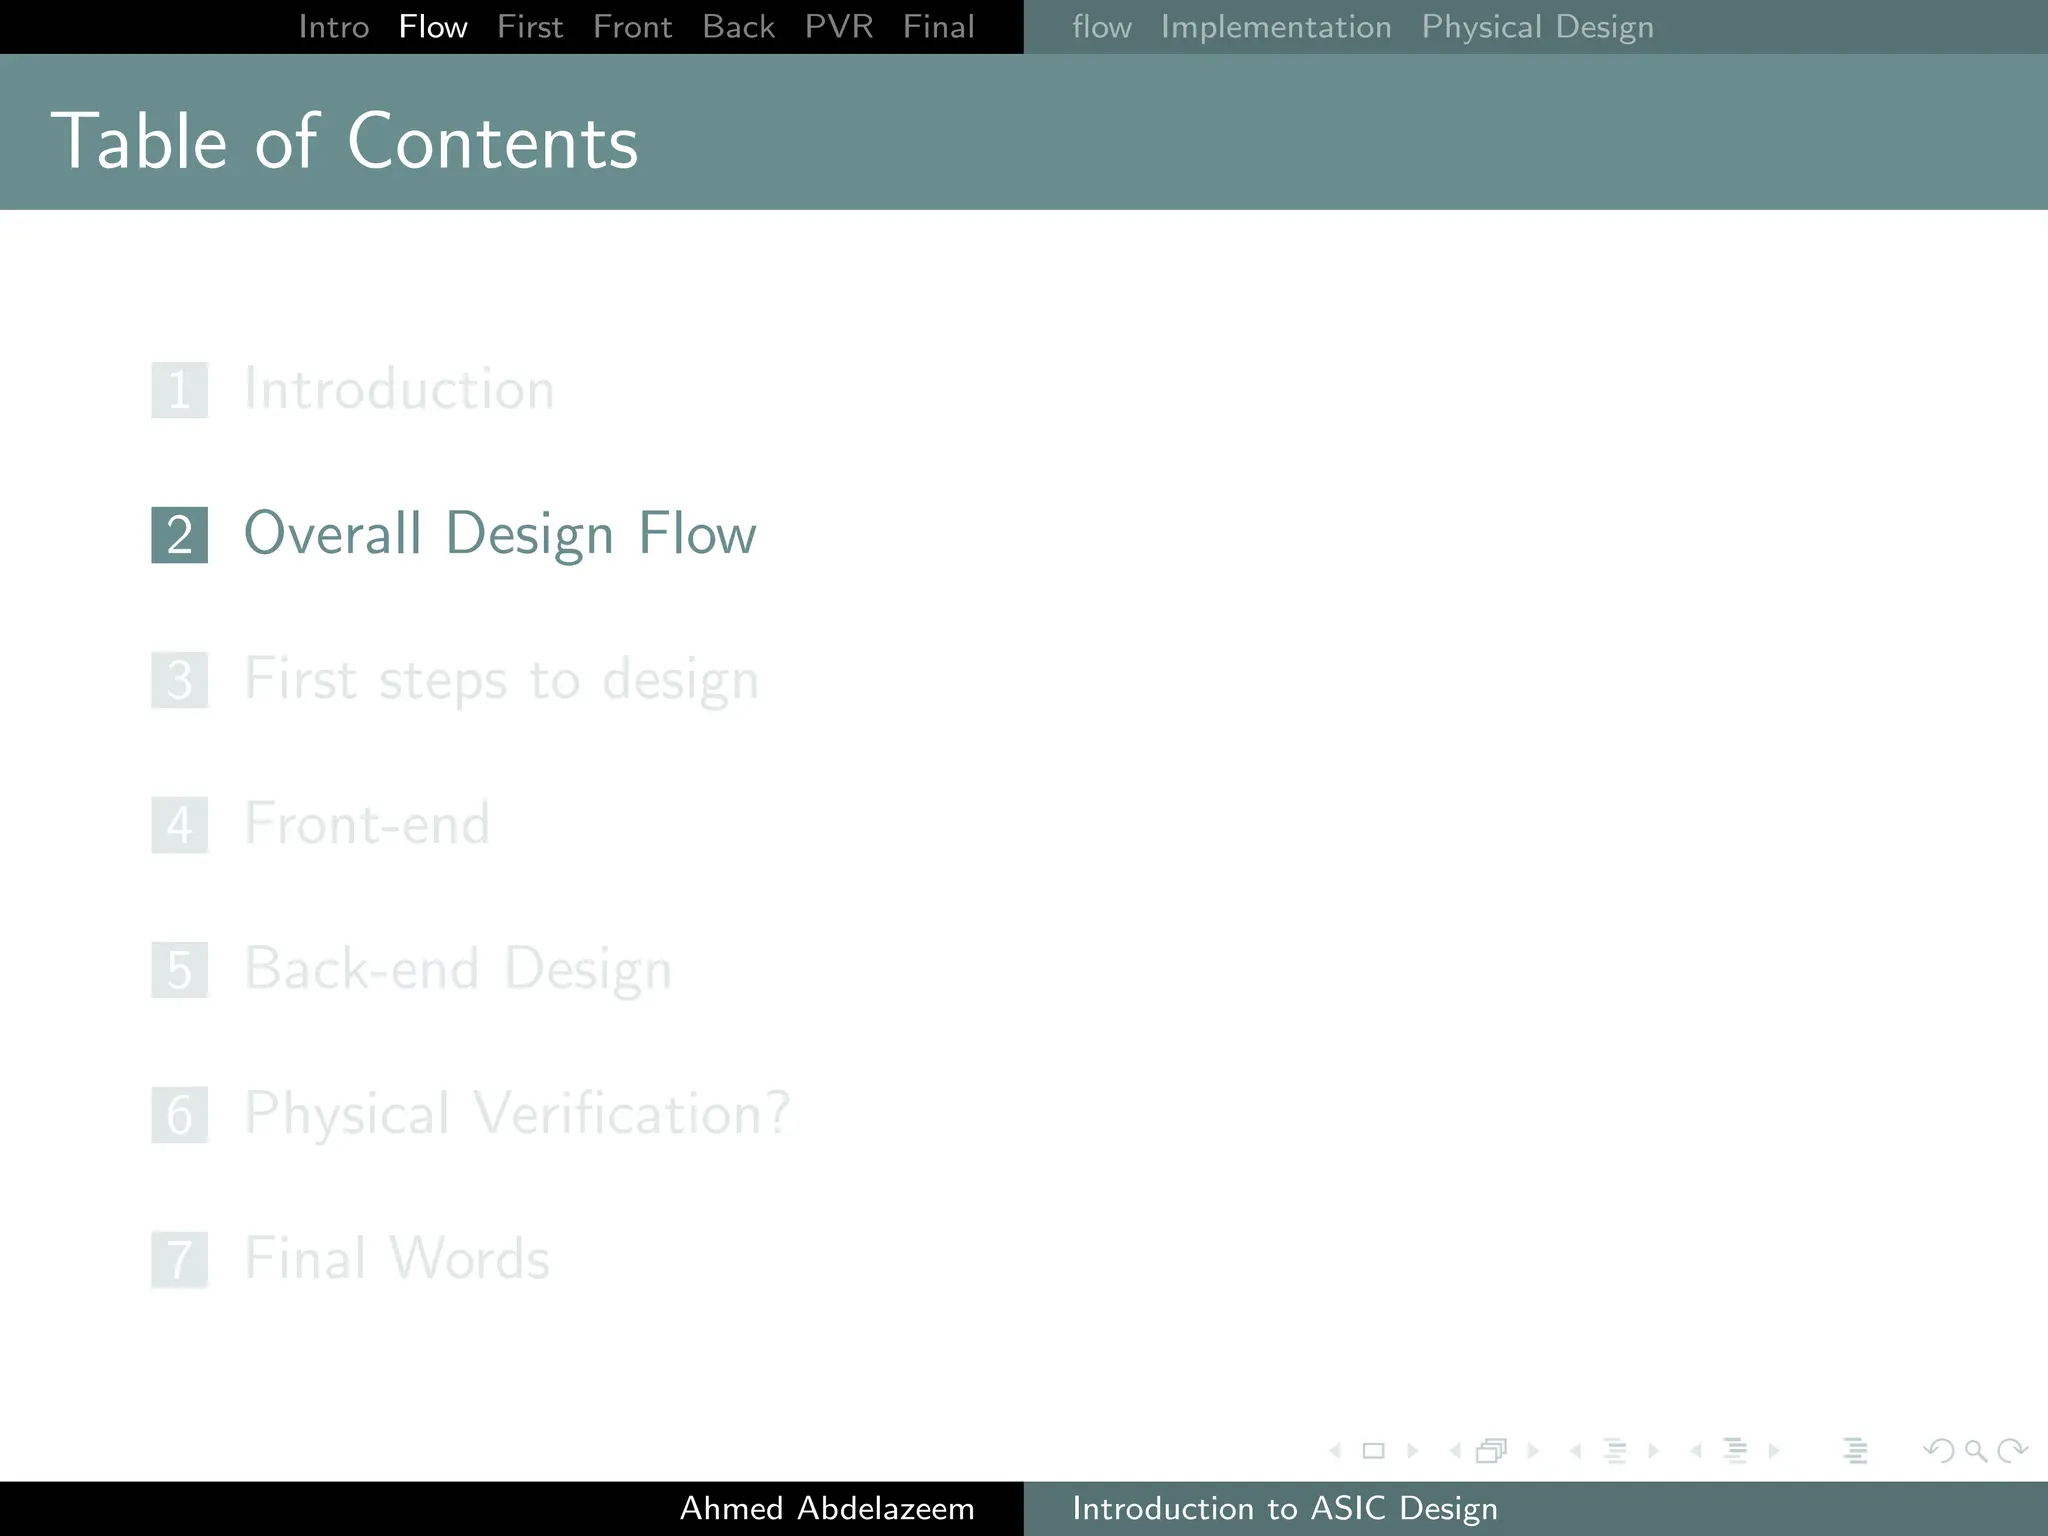2048x1536 pixels.
Task: Click section number 5 box
Action: pos(180,970)
